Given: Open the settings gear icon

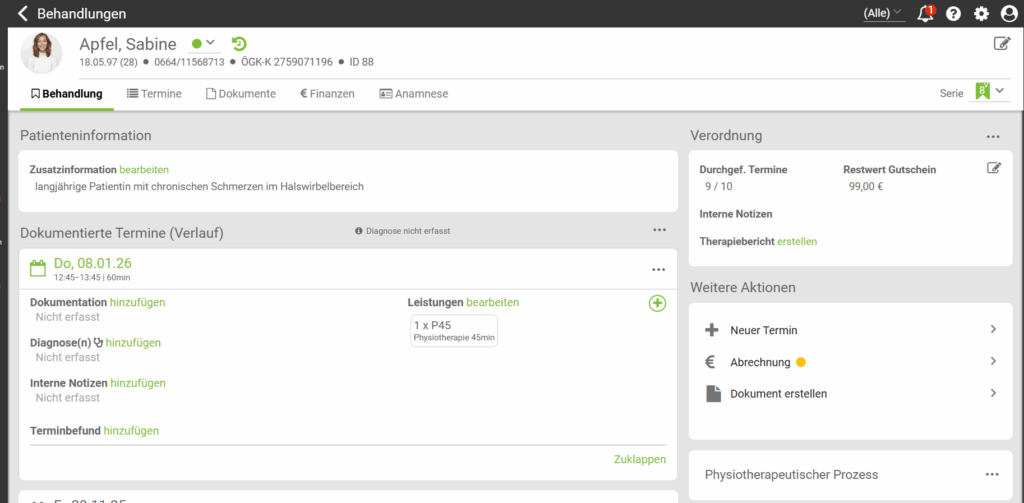Looking at the screenshot, I should pyautogui.click(x=981, y=14).
